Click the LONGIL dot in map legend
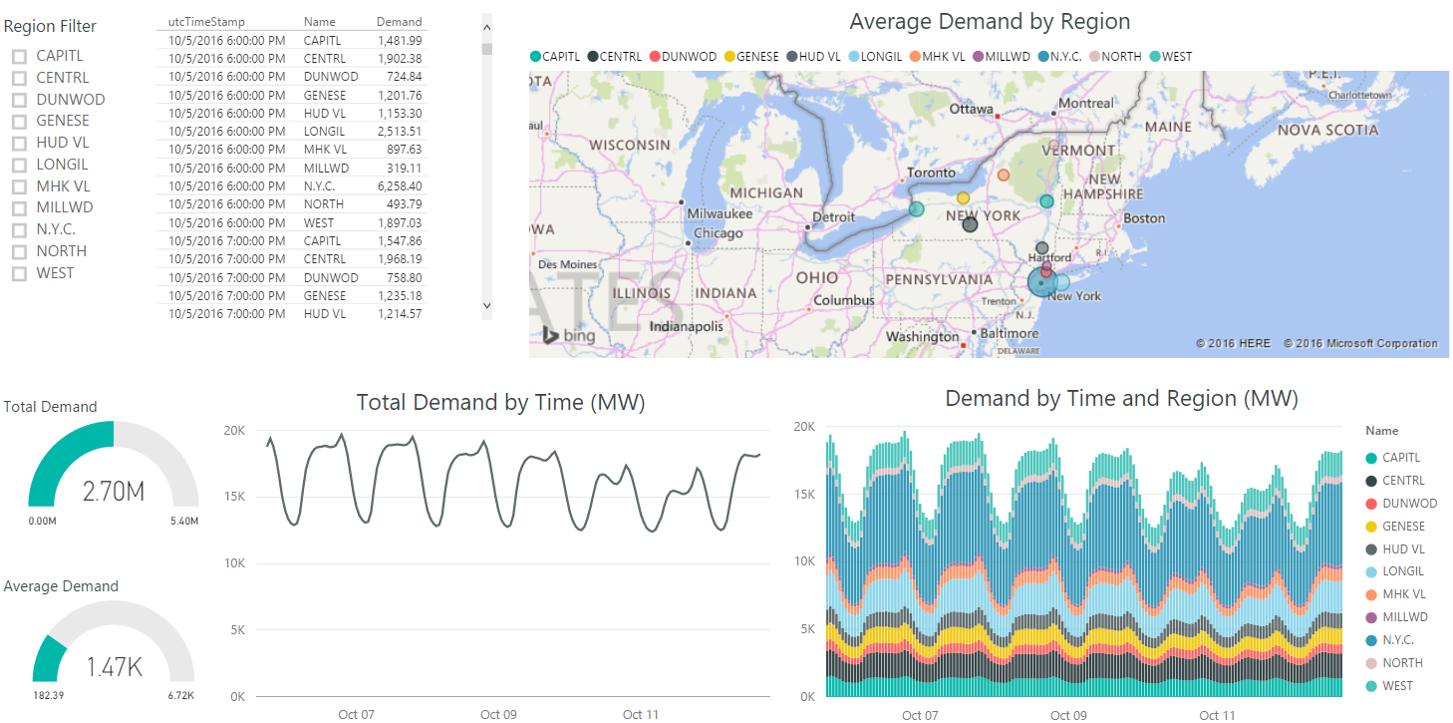1453x723 pixels. click(854, 57)
